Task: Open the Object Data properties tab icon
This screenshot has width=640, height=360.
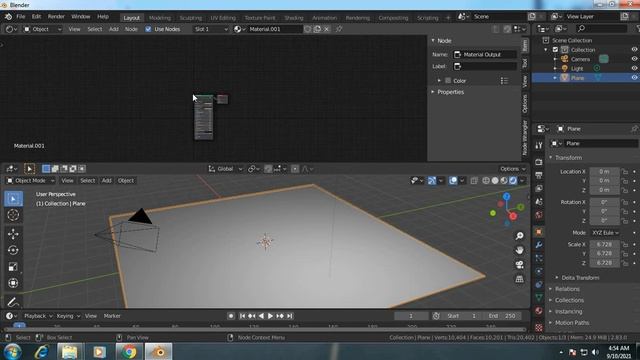Action: pyautogui.click(x=539, y=298)
